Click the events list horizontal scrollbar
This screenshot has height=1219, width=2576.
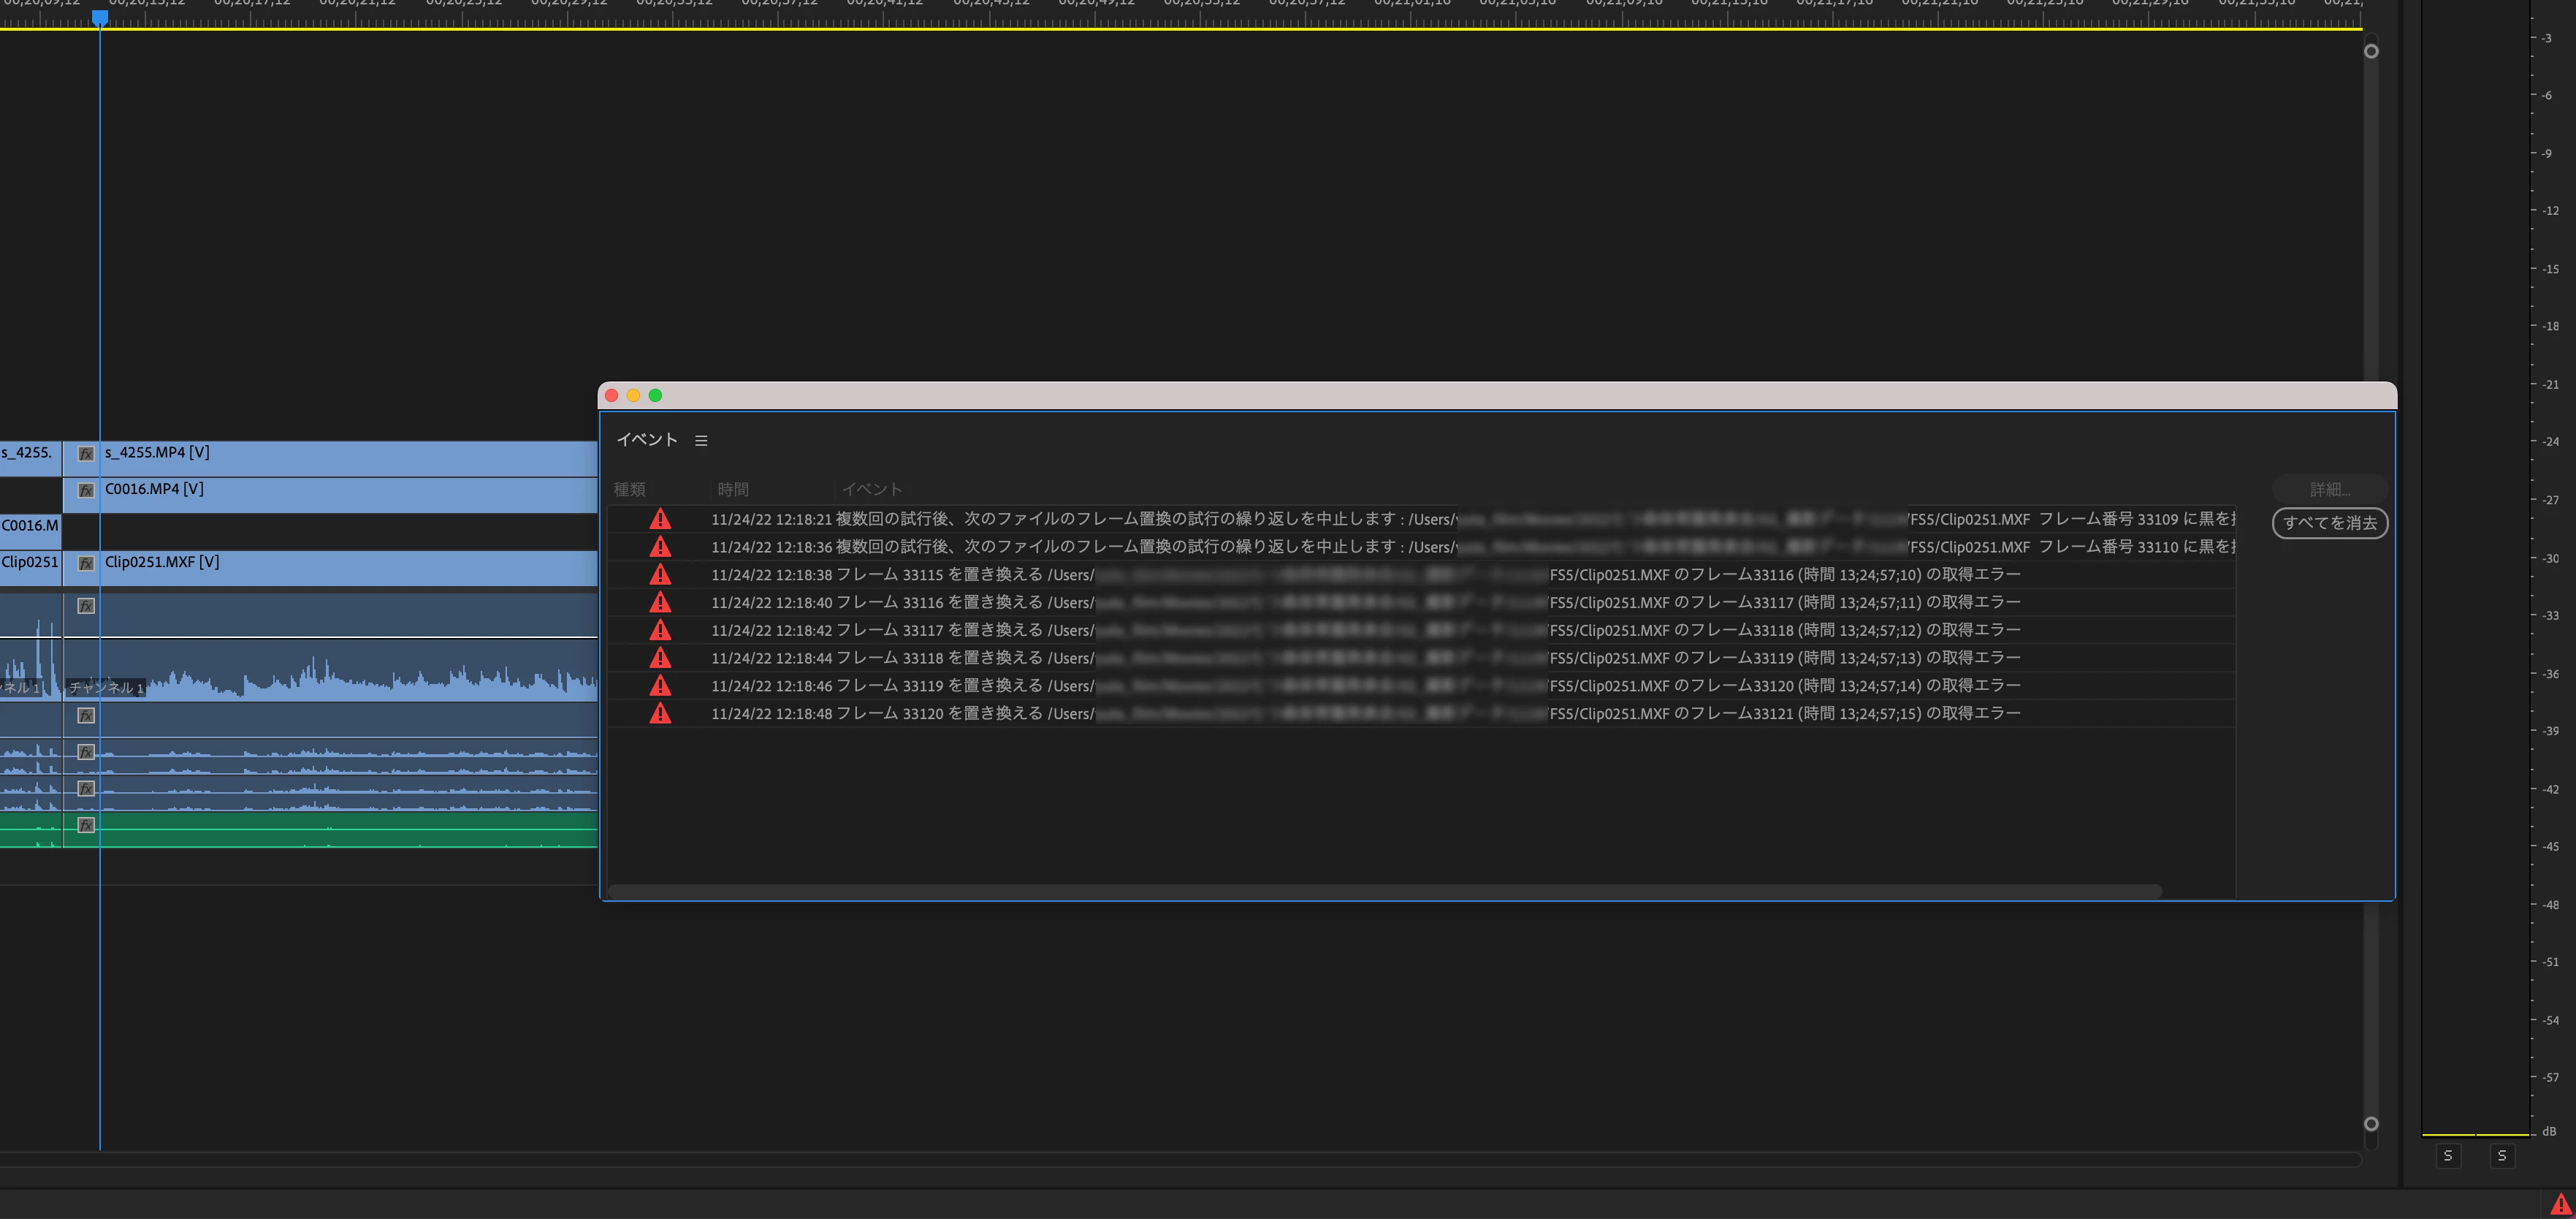coord(1384,890)
